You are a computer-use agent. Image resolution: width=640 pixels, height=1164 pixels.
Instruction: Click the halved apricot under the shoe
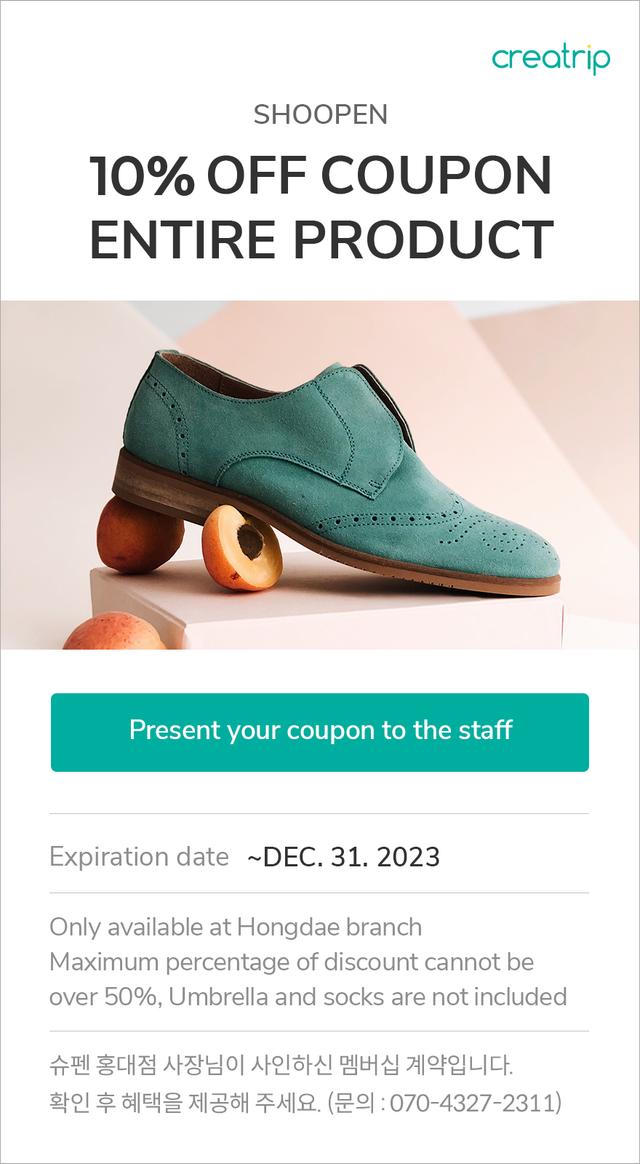241,546
